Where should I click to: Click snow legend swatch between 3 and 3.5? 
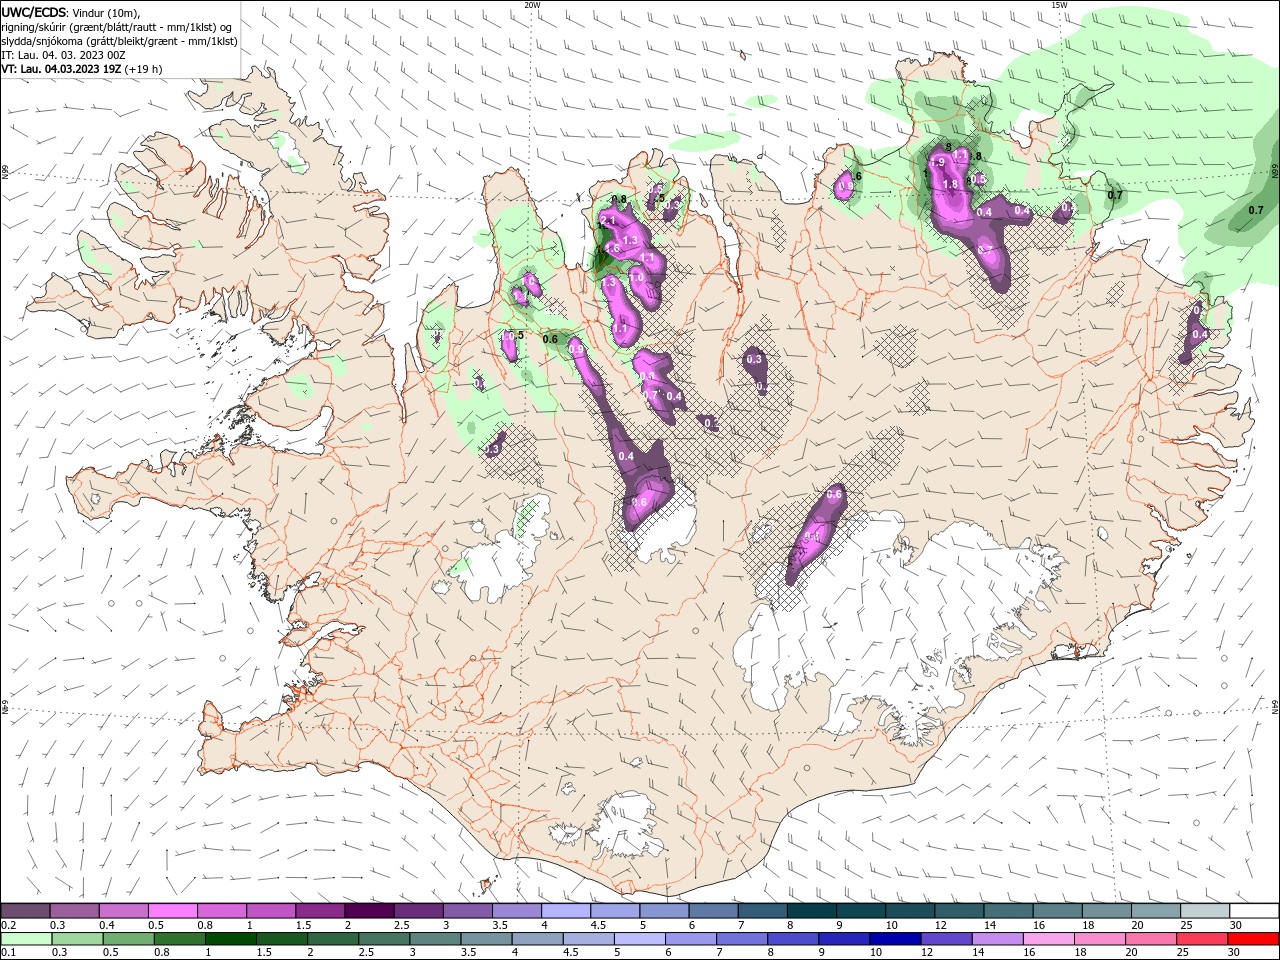point(467,911)
